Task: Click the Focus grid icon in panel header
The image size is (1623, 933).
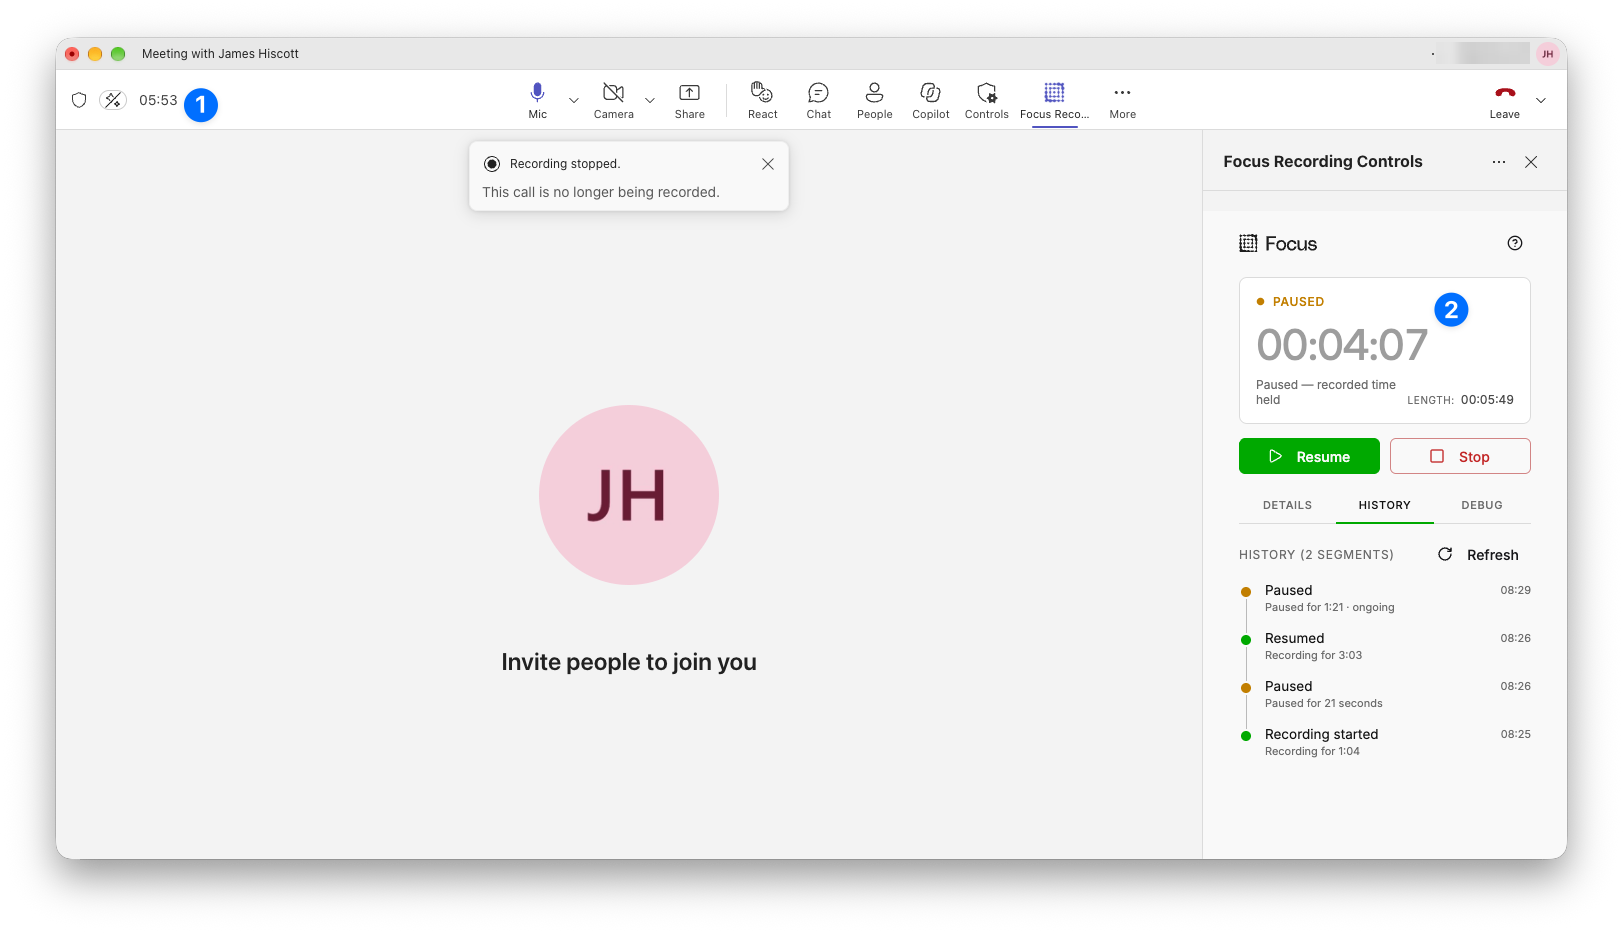Action: 1248,243
